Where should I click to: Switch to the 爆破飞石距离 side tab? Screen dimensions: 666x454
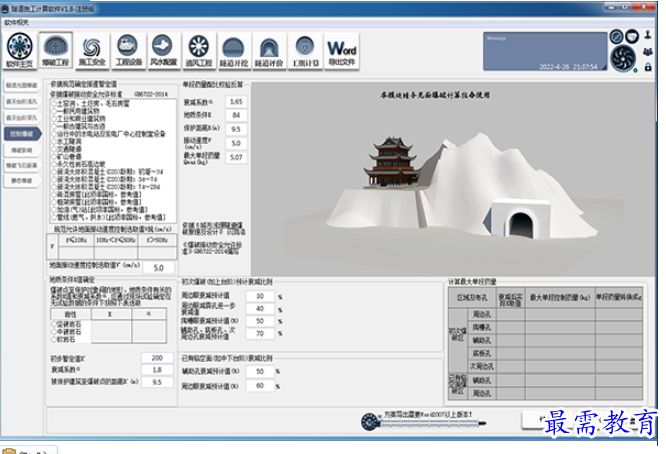[x=22, y=165]
